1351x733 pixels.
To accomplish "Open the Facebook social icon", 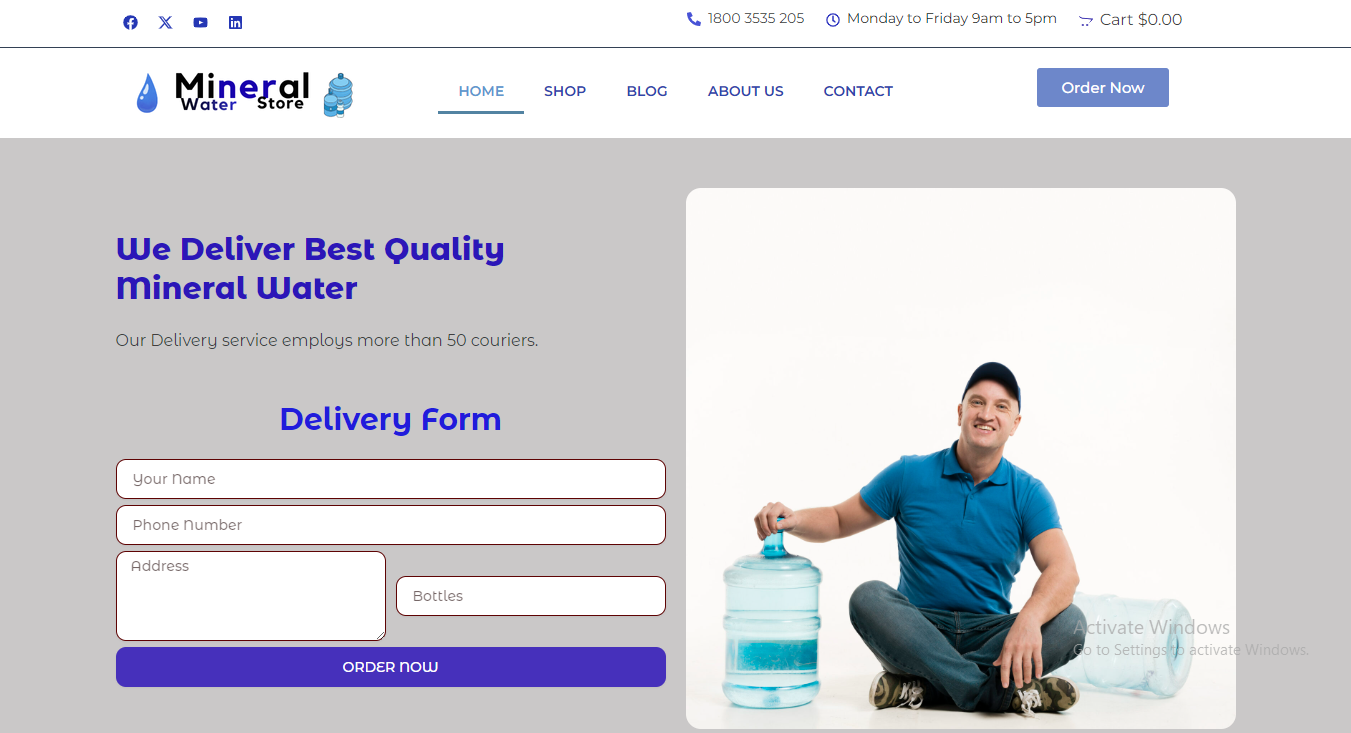I will tap(130, 22).
